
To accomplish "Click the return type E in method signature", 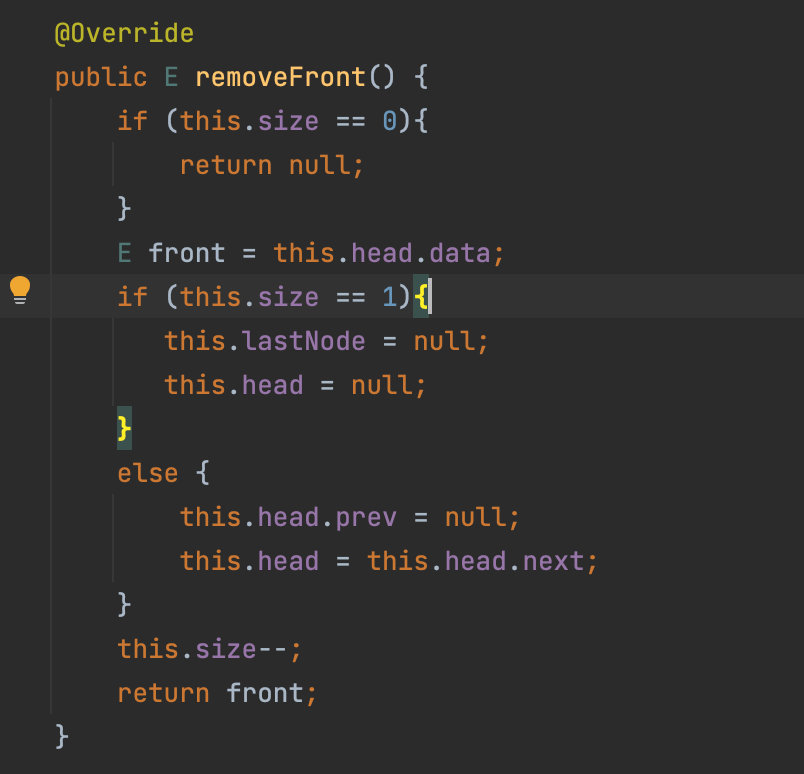I will click(x=171, y=77).
